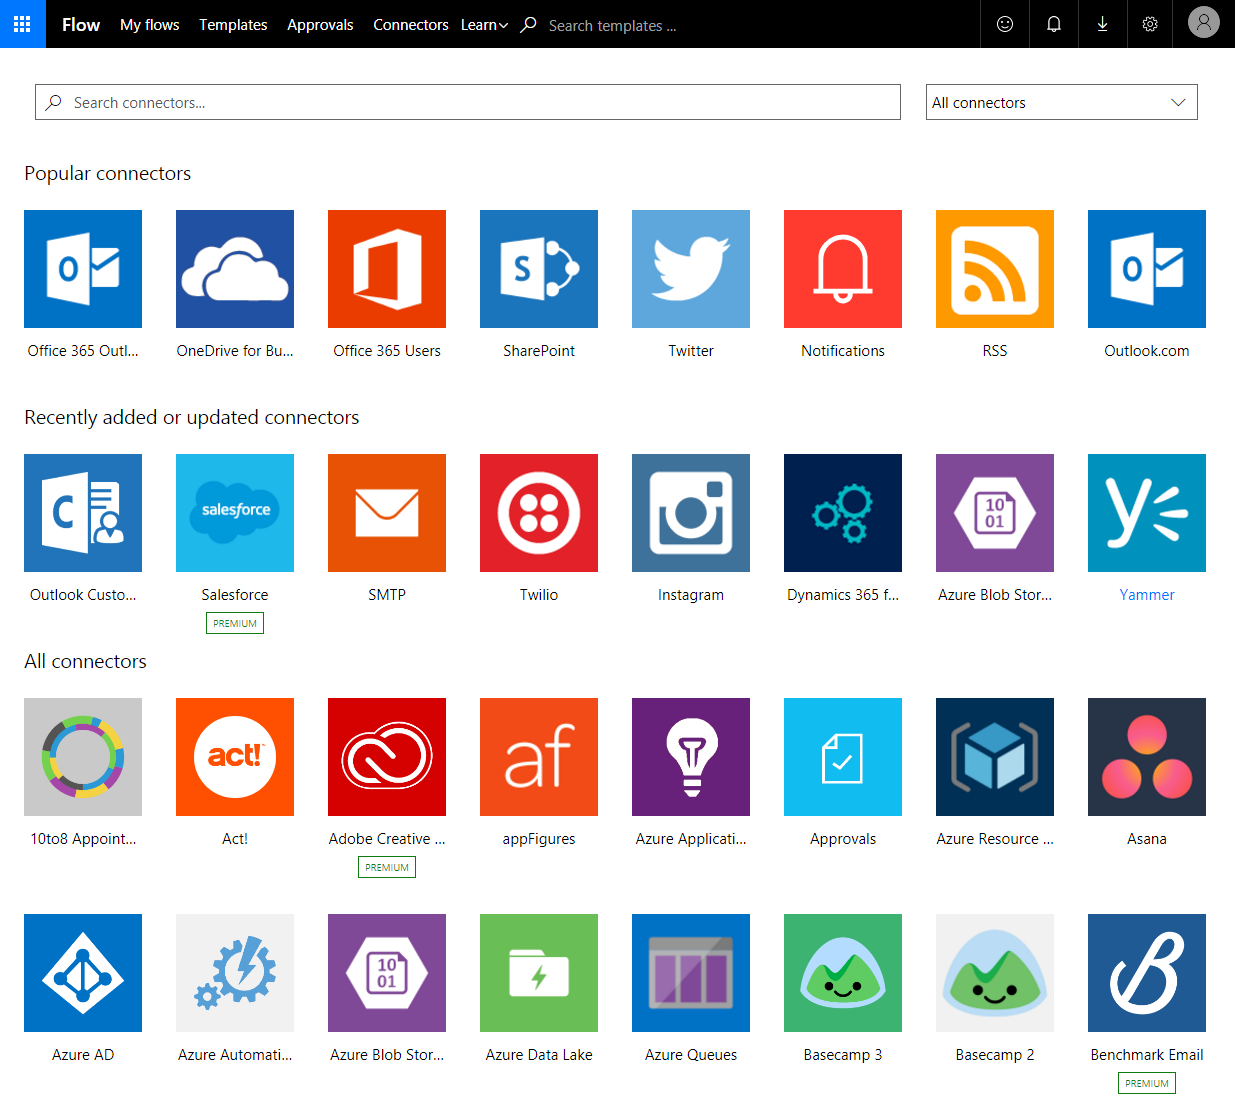The height and width of the screenshot is (1104, 1235).
Task: Click the notifications bell in header
Action: (x=1053, y=24)
